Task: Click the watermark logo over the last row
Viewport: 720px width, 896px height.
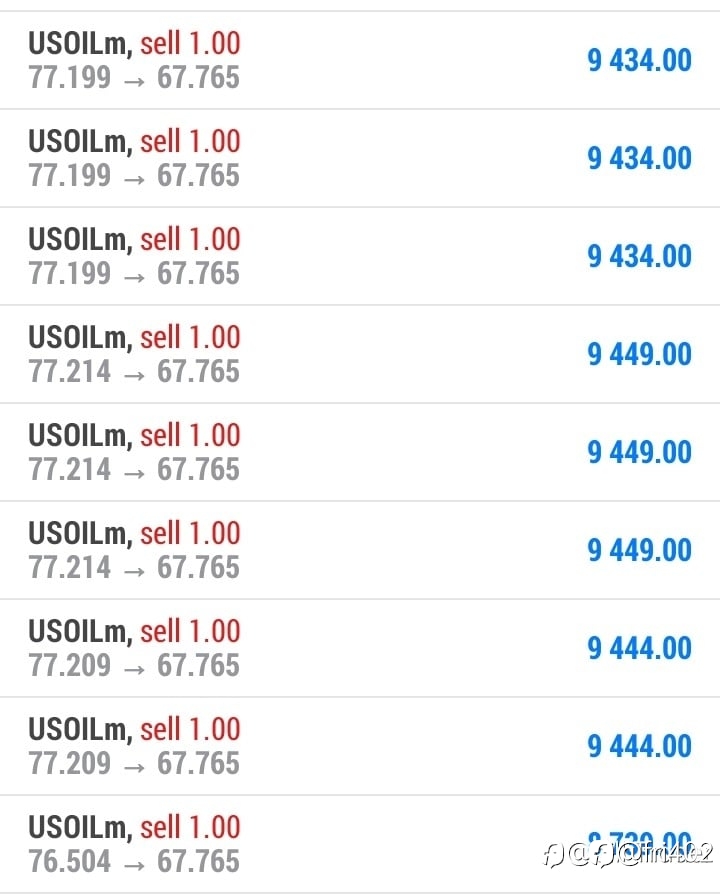Action: 629,854
